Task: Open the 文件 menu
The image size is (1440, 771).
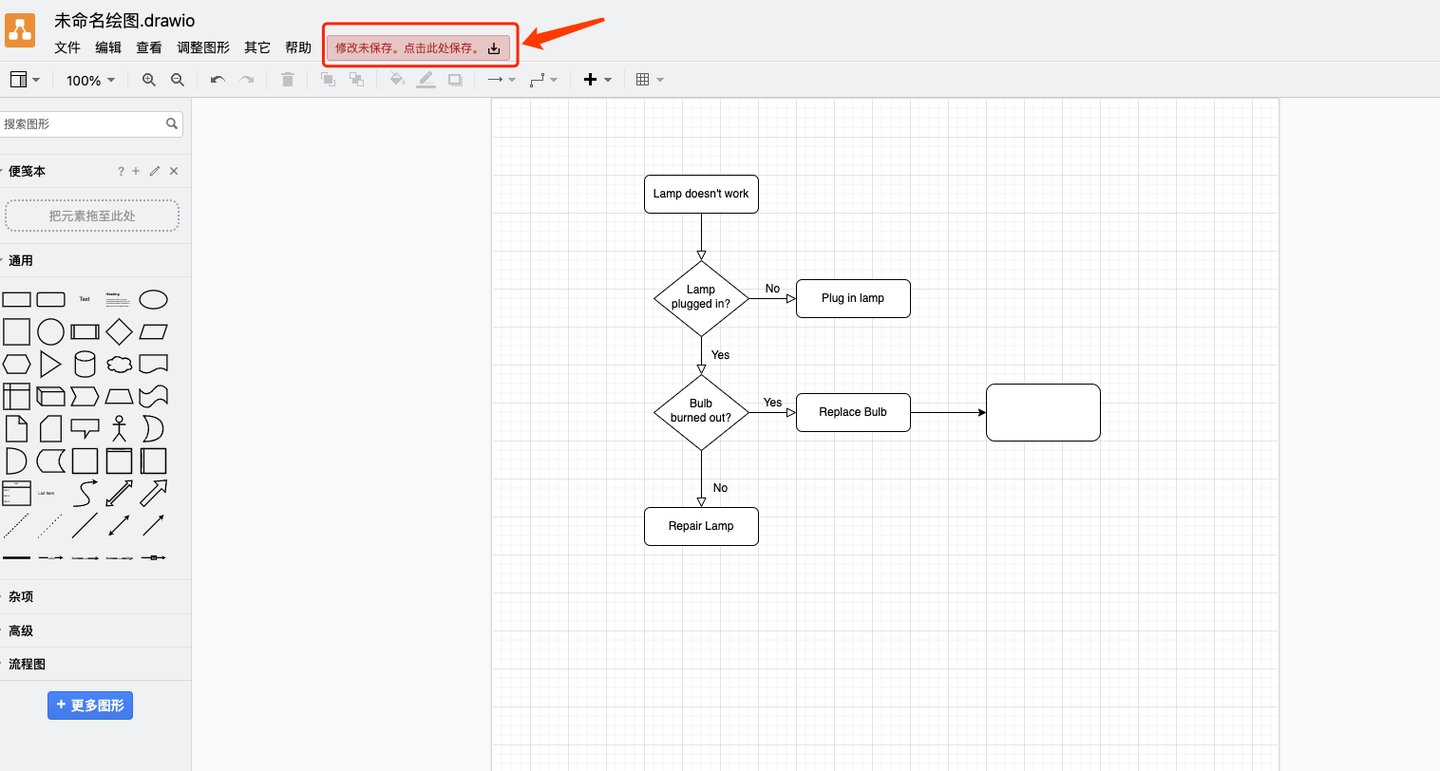Action: (66, 47)
